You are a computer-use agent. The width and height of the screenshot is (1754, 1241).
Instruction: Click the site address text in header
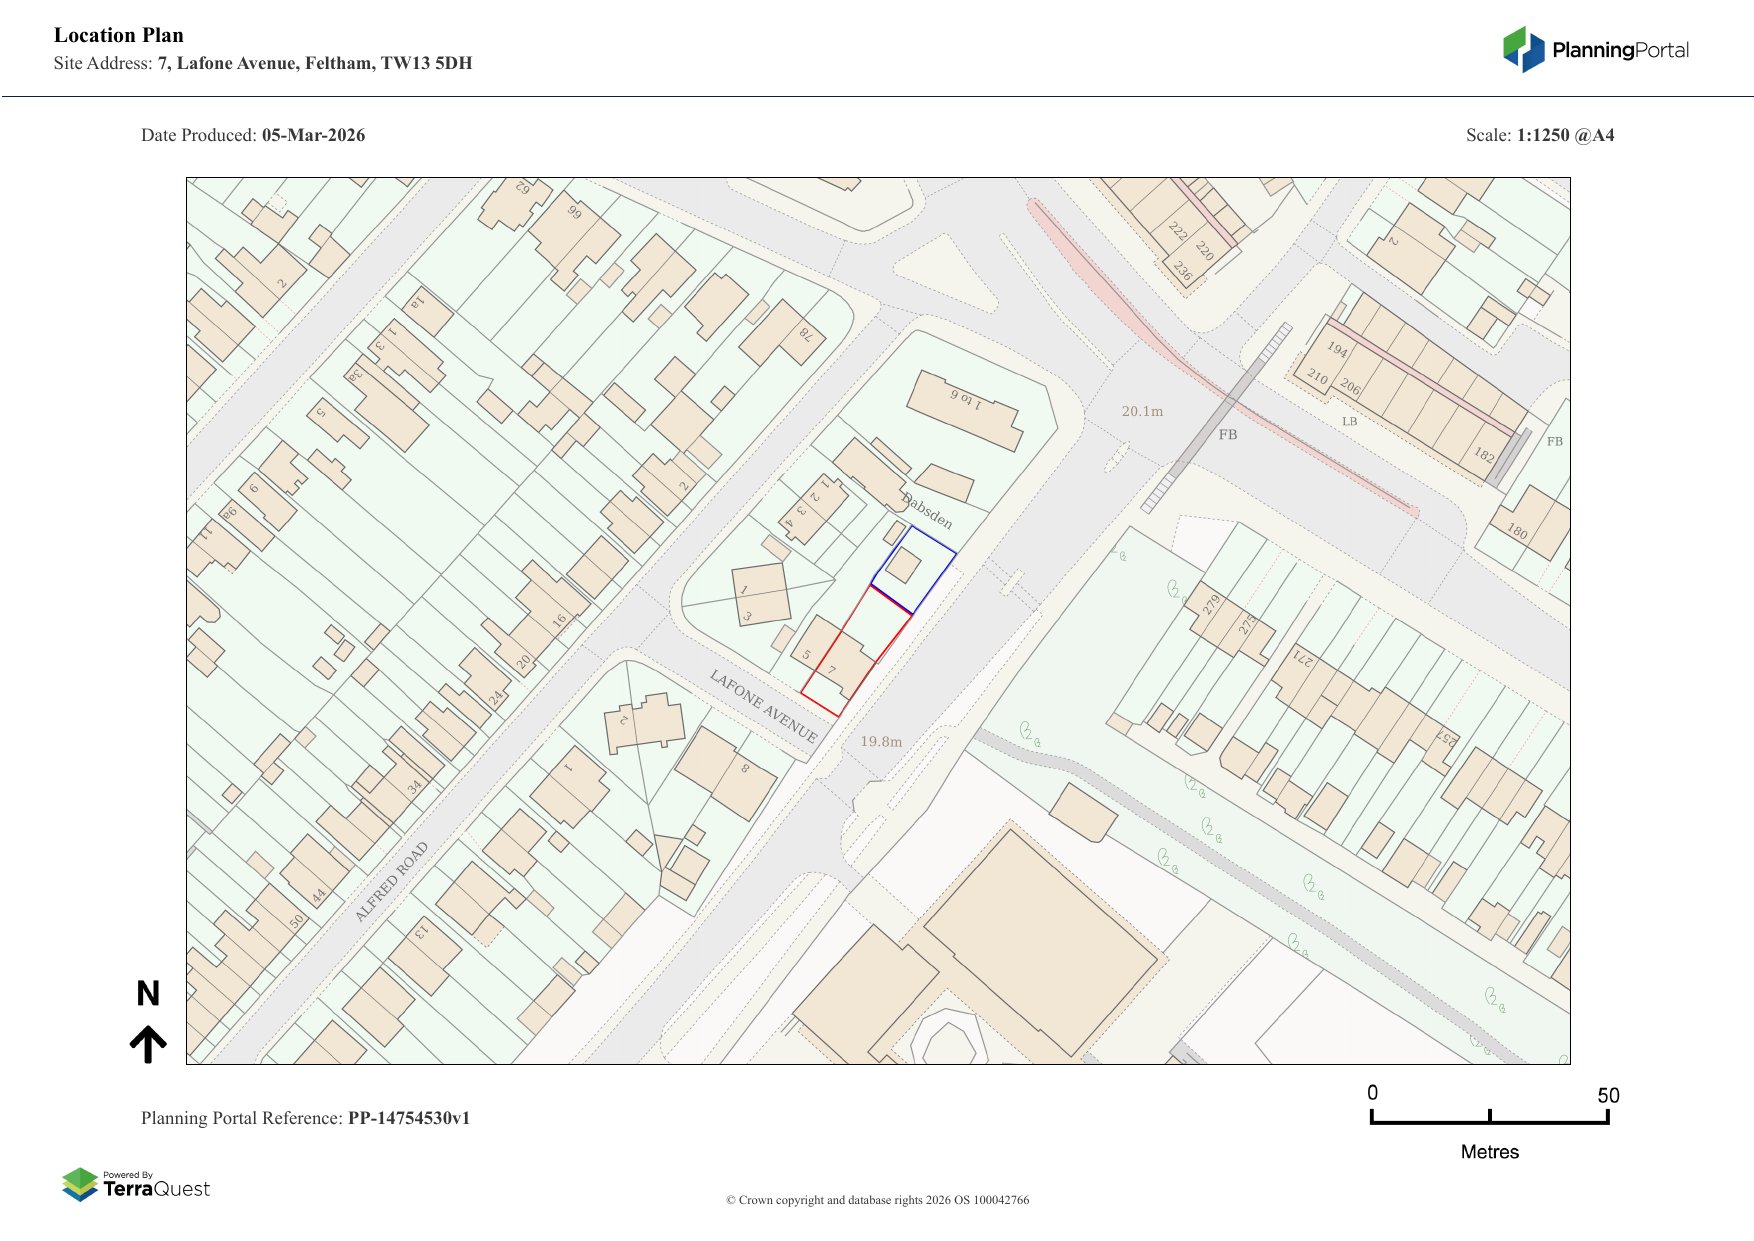pos(263,63)
